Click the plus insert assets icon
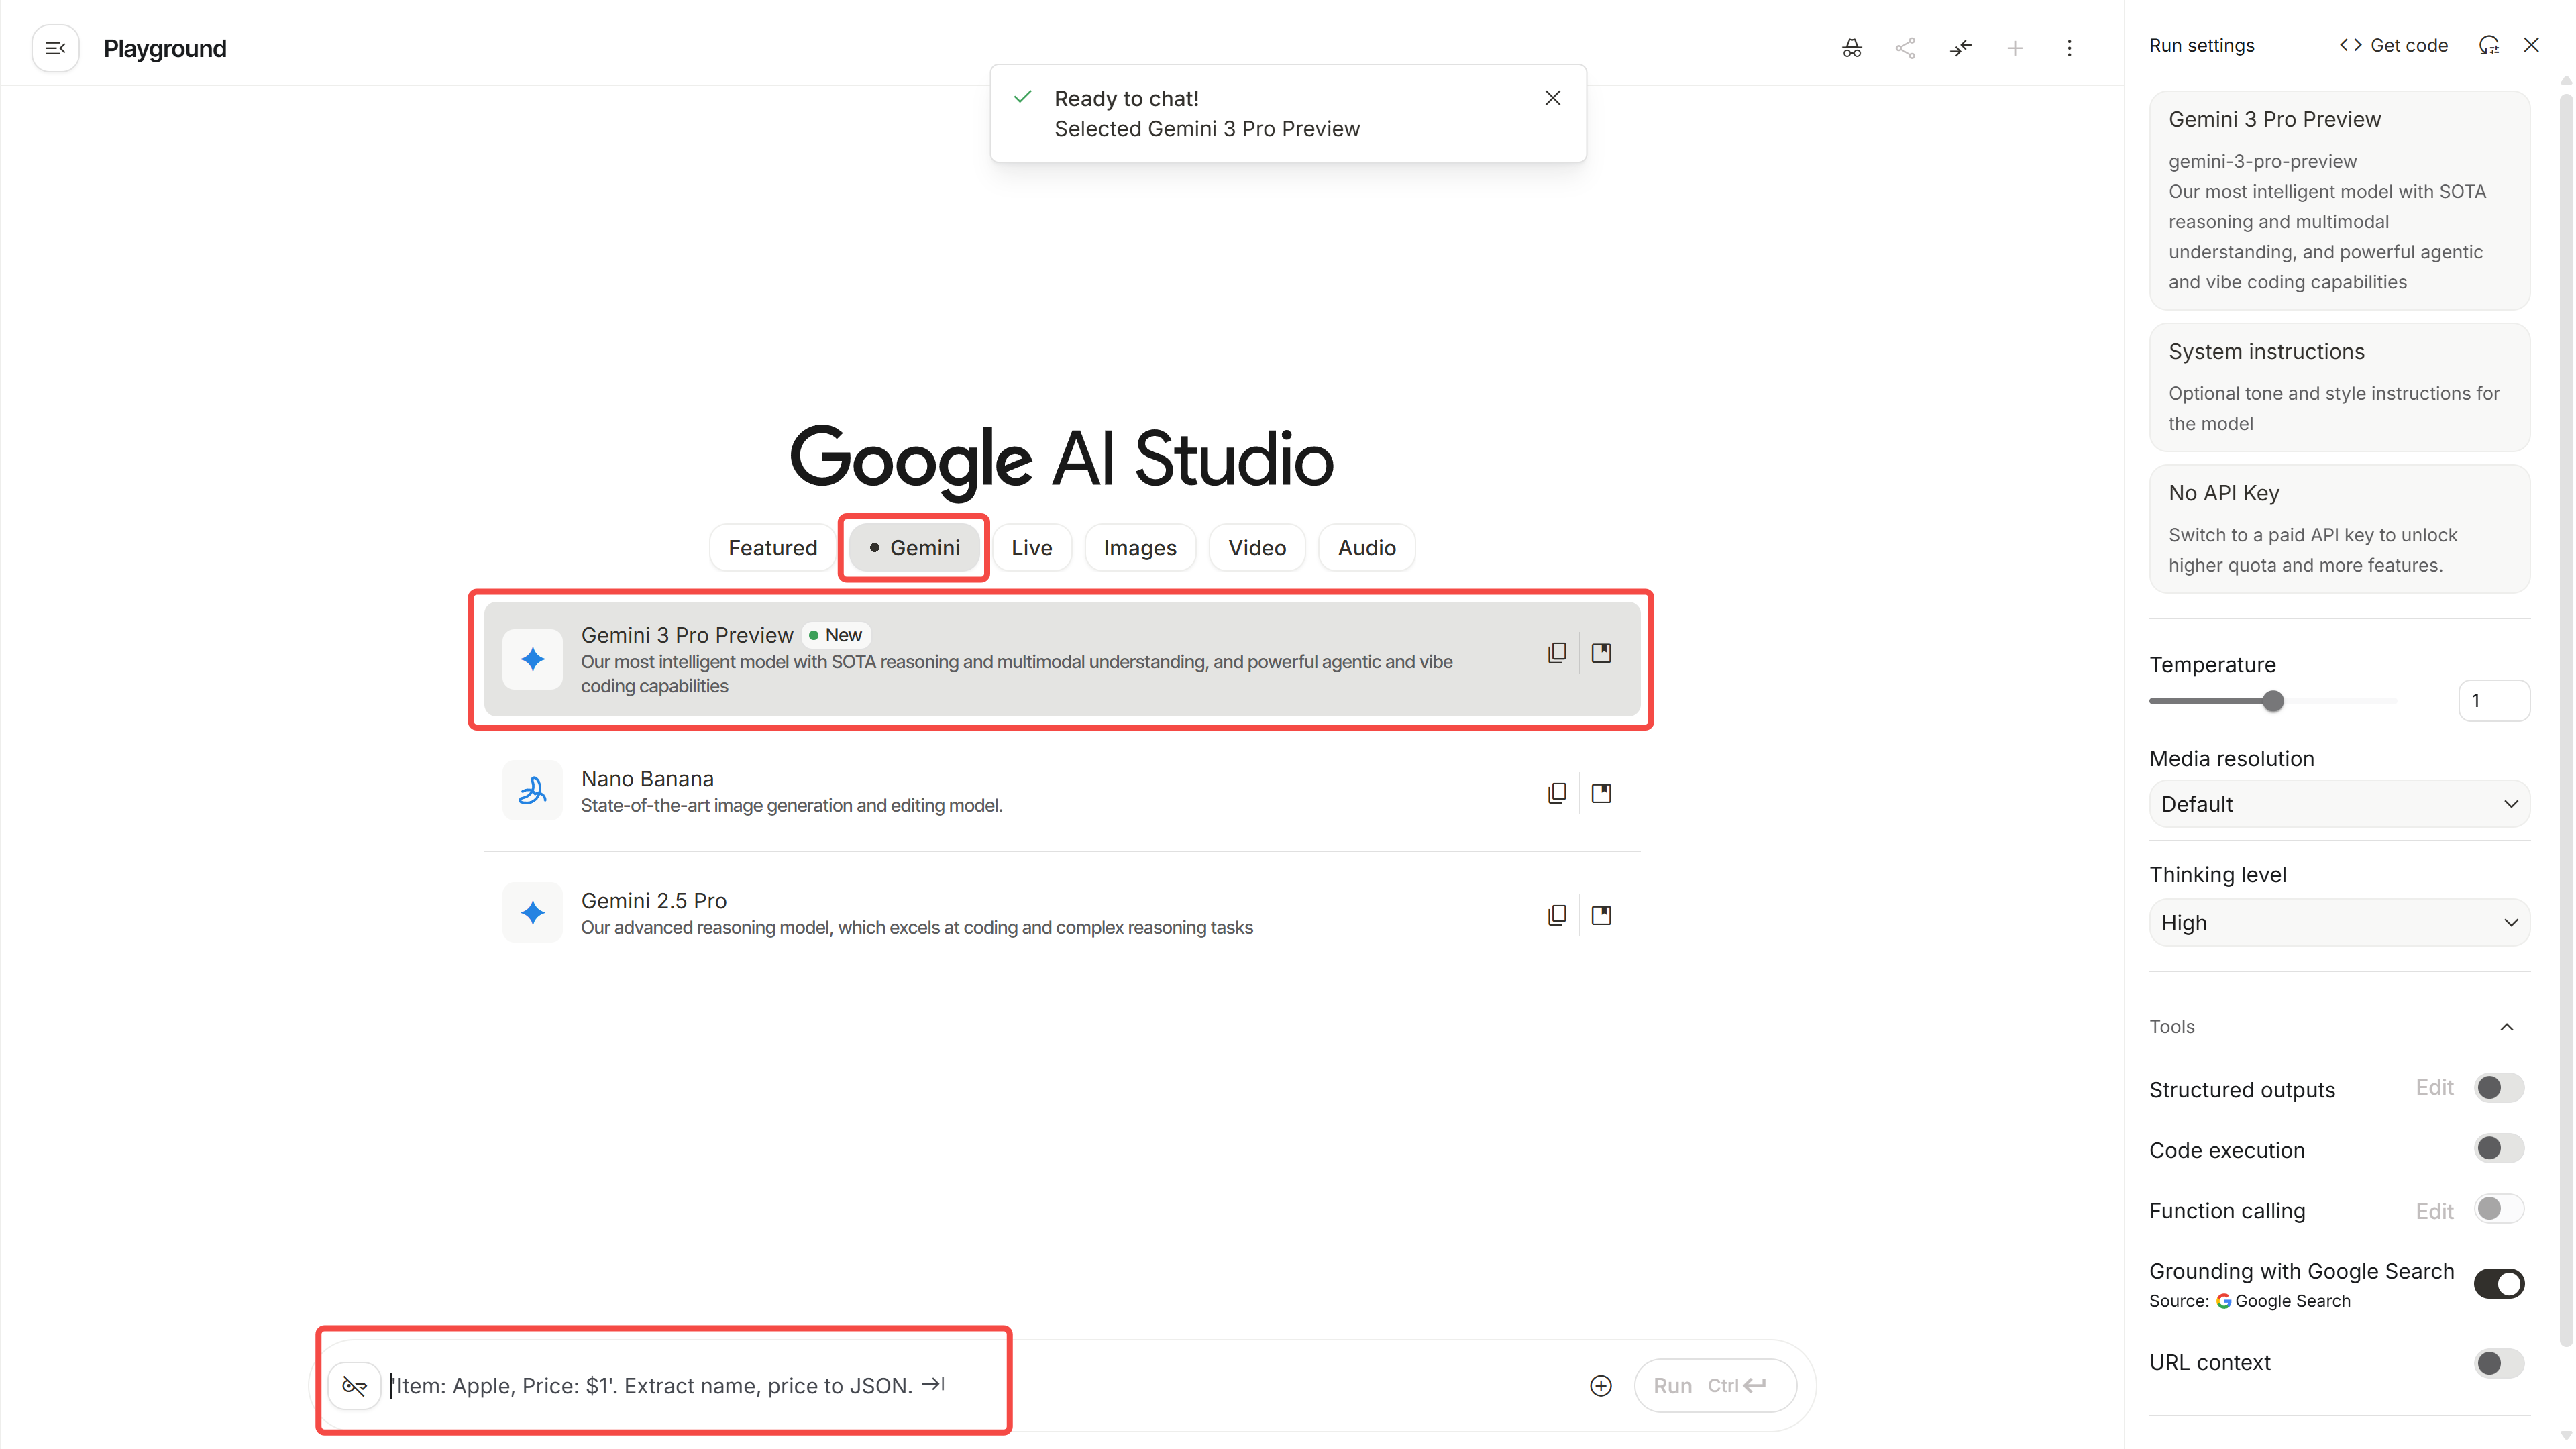Viewport: 2576px width, 1449px height. (1600, 1385)
